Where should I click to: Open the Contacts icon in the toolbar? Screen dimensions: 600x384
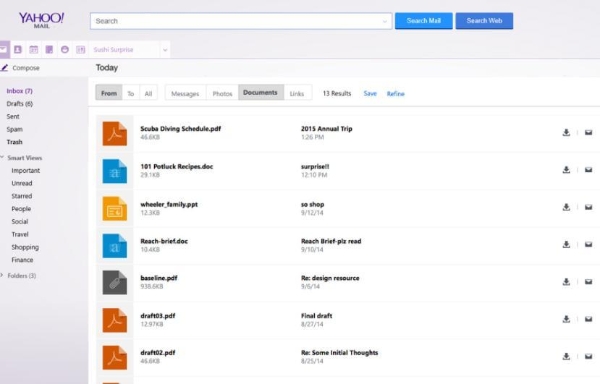click(x=18, y=49)
